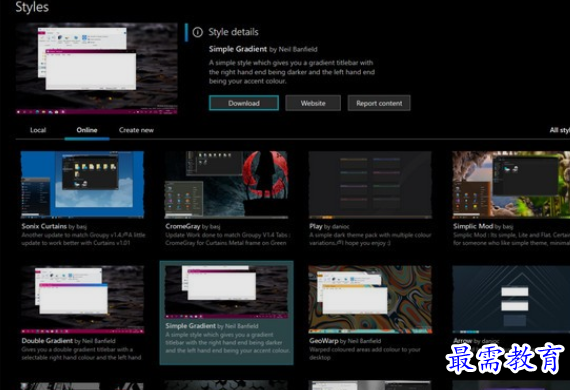Click the Style details info icon
The width and height of the screenshot is (570, 390).
(x=197, y=32)
